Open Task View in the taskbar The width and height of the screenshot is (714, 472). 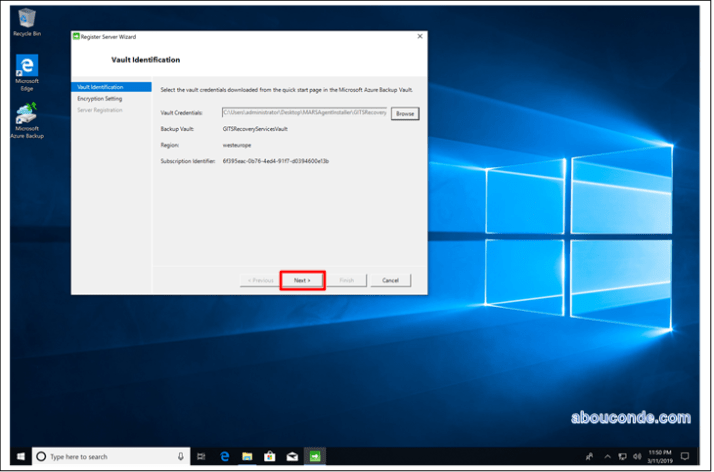pyautogui.click(x=201, y=456)
